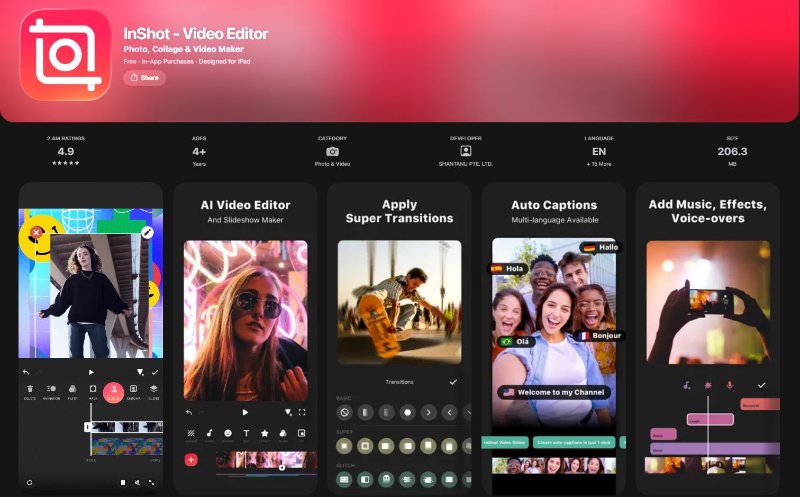Click the 'InShot Video Editor' green caption chip
The image size is (800, 497).
point(505,442)
